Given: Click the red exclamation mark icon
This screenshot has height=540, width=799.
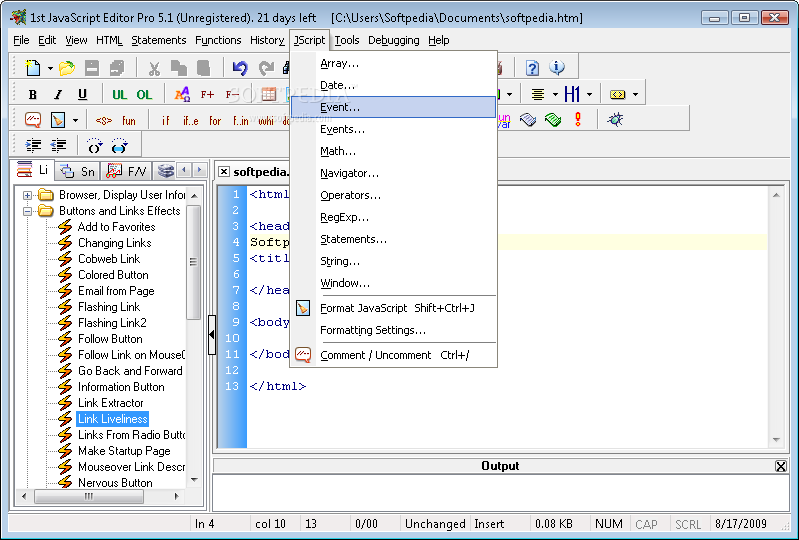Looking at the screenshot, I should tap(578, 120).
